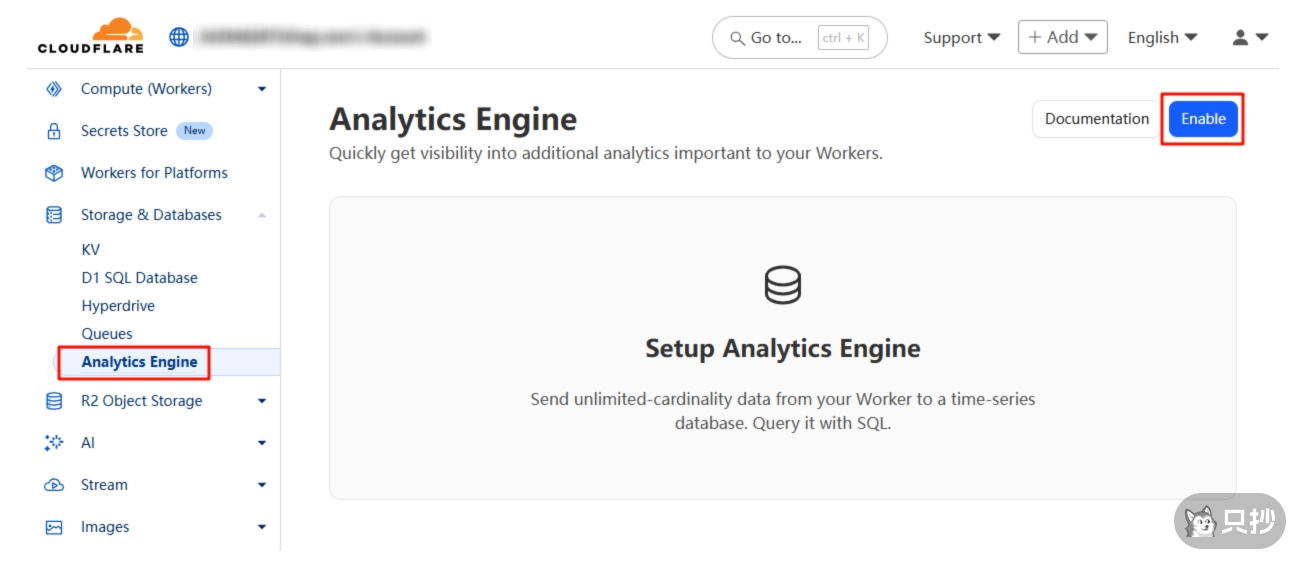This screenshot has height=564, width=1301.
Task: Click the magnifier icon in Go to search
Action: tap(738, 38)
